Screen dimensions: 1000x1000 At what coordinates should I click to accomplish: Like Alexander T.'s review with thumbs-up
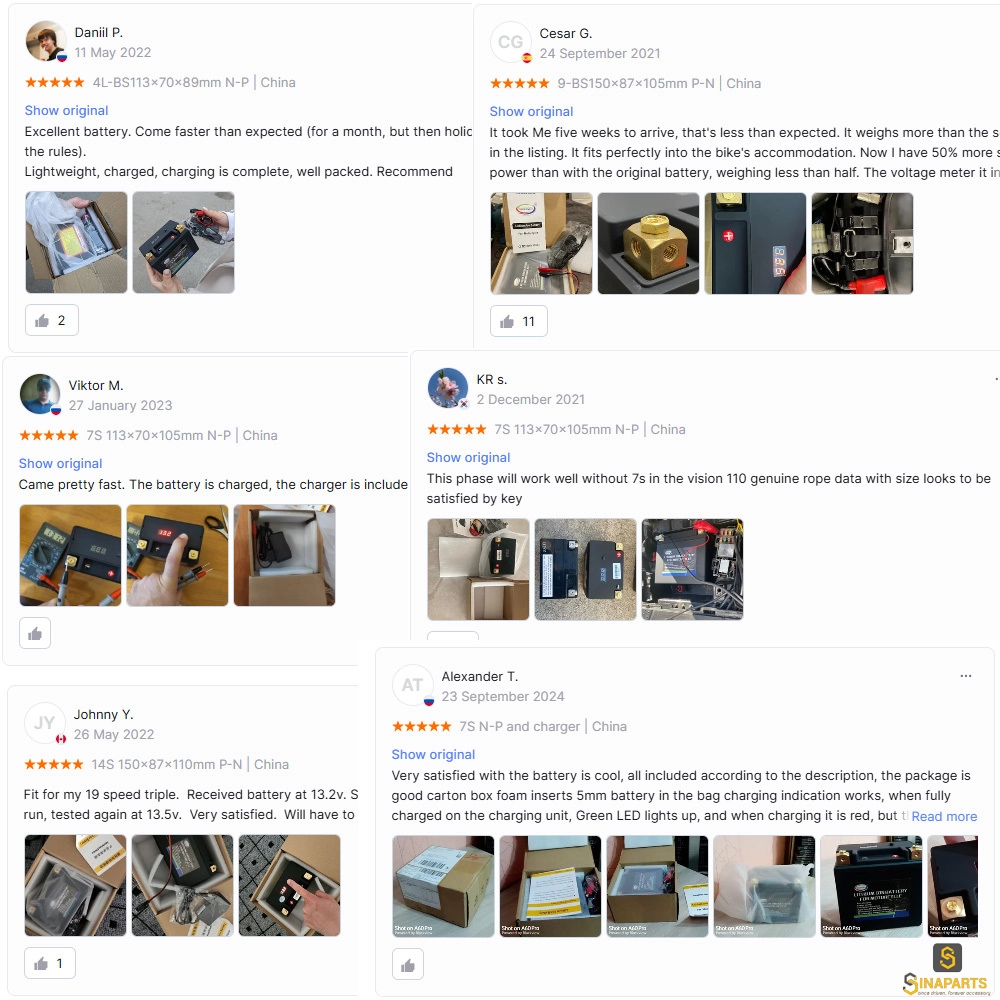tap(408, 966)
